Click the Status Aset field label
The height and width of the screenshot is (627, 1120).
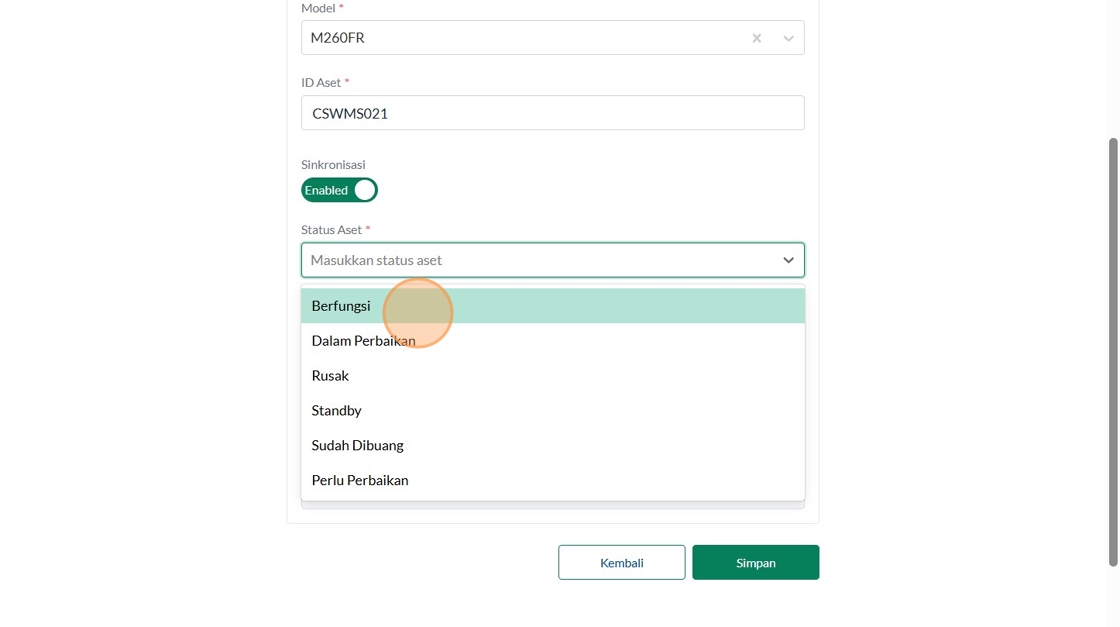tap(331, 230)
